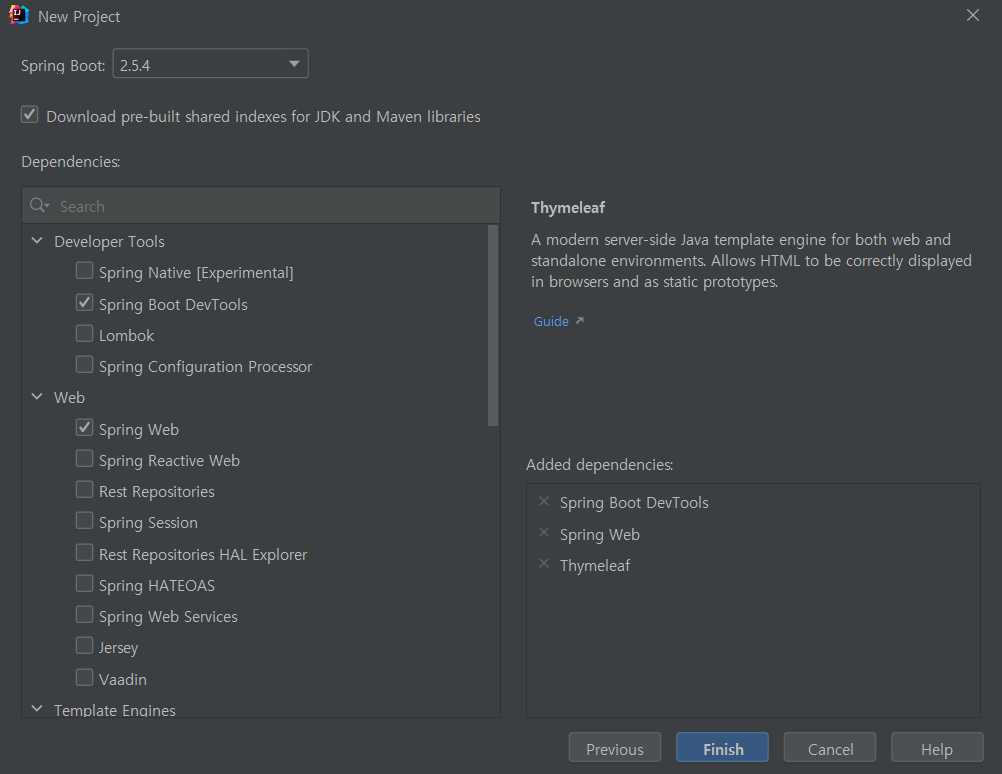Click the Thymeleaf description heading
The height and width of the screenshot is (774, 1002).
coord(567,208)
